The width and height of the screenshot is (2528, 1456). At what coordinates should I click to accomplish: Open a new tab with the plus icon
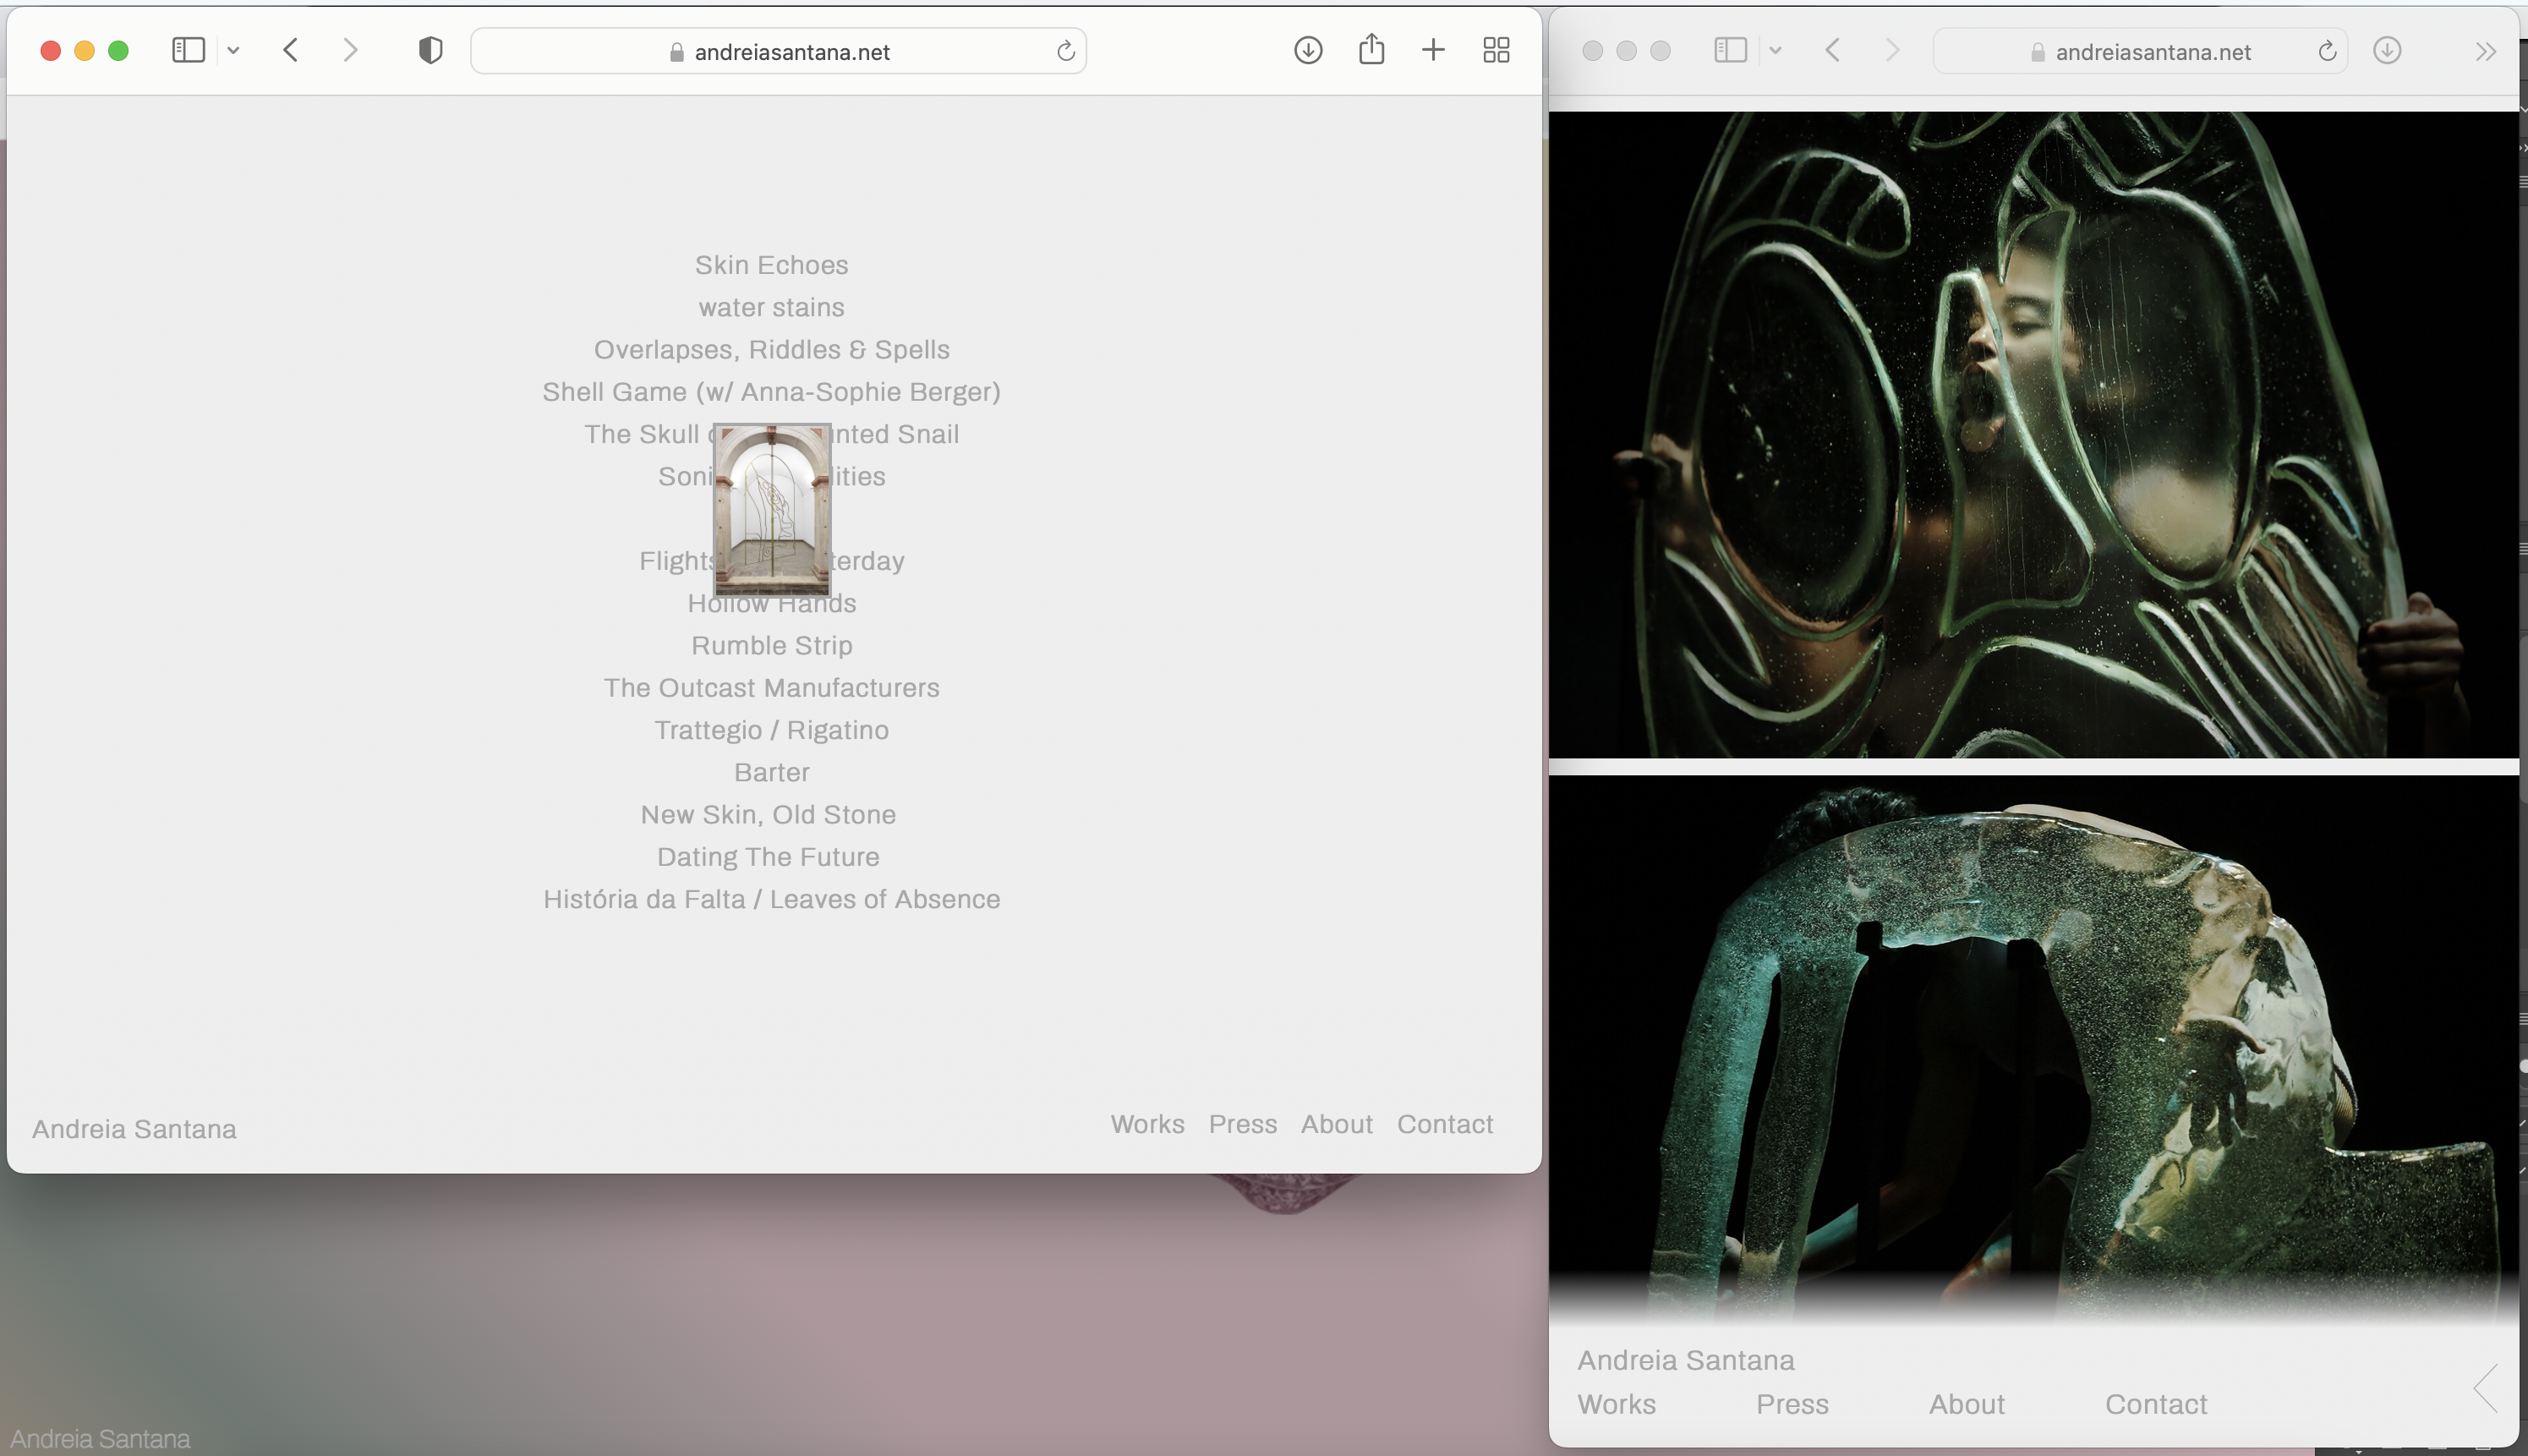pyautogui.click(x=1432, y=50)
